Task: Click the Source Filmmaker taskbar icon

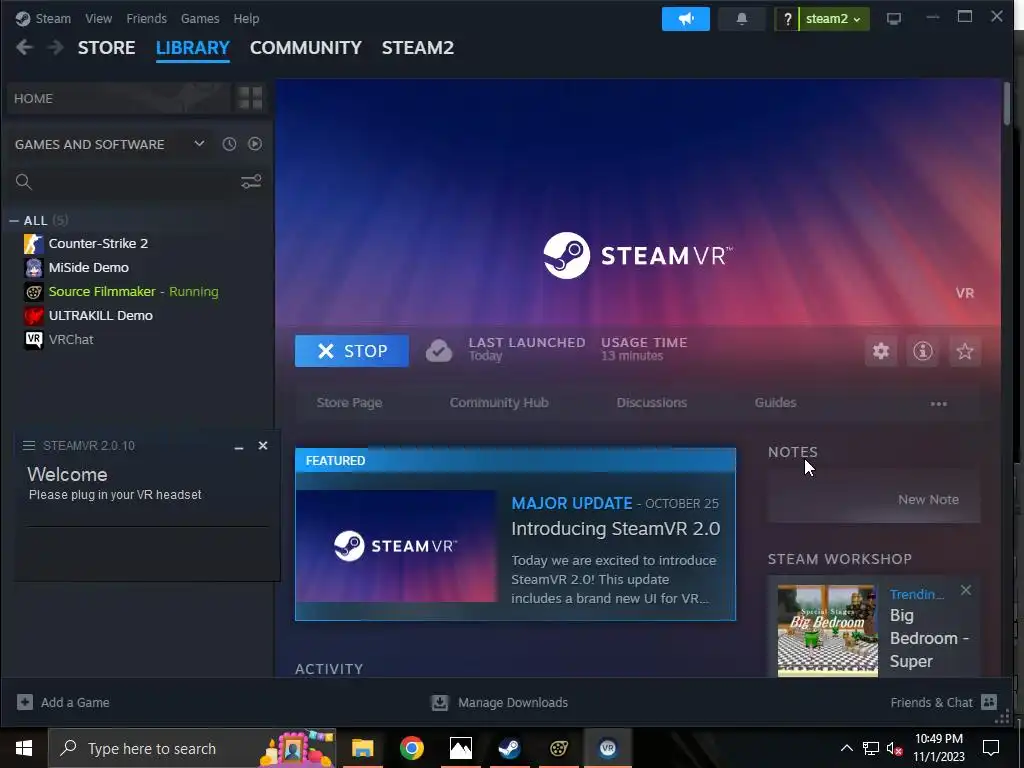Action: pyautogui.click(x=558, y=748)
